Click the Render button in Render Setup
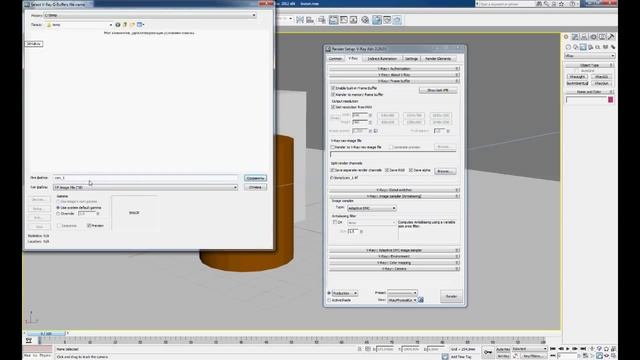Image resolution: width=640 pixels, height=360 pixels. coord(451,296)
